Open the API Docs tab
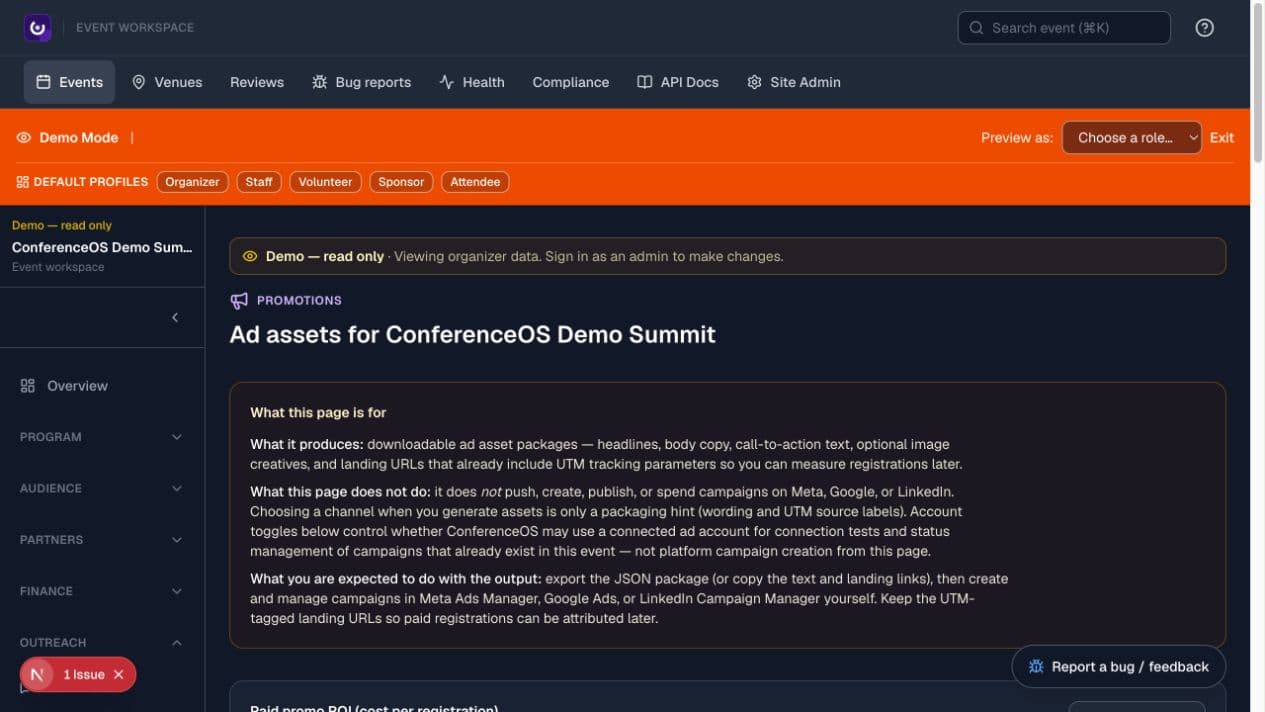Screen dimensions: 1265x712 pyautogui.click(x=678, y=82)
